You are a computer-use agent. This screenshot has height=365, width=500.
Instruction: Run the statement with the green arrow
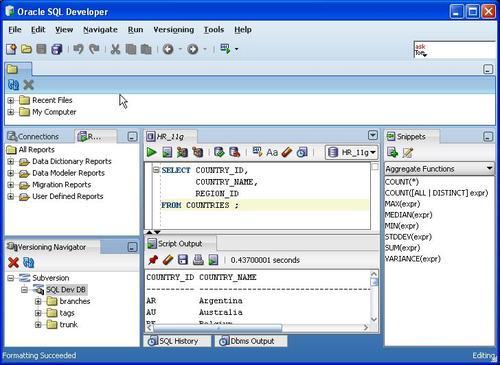151,153
